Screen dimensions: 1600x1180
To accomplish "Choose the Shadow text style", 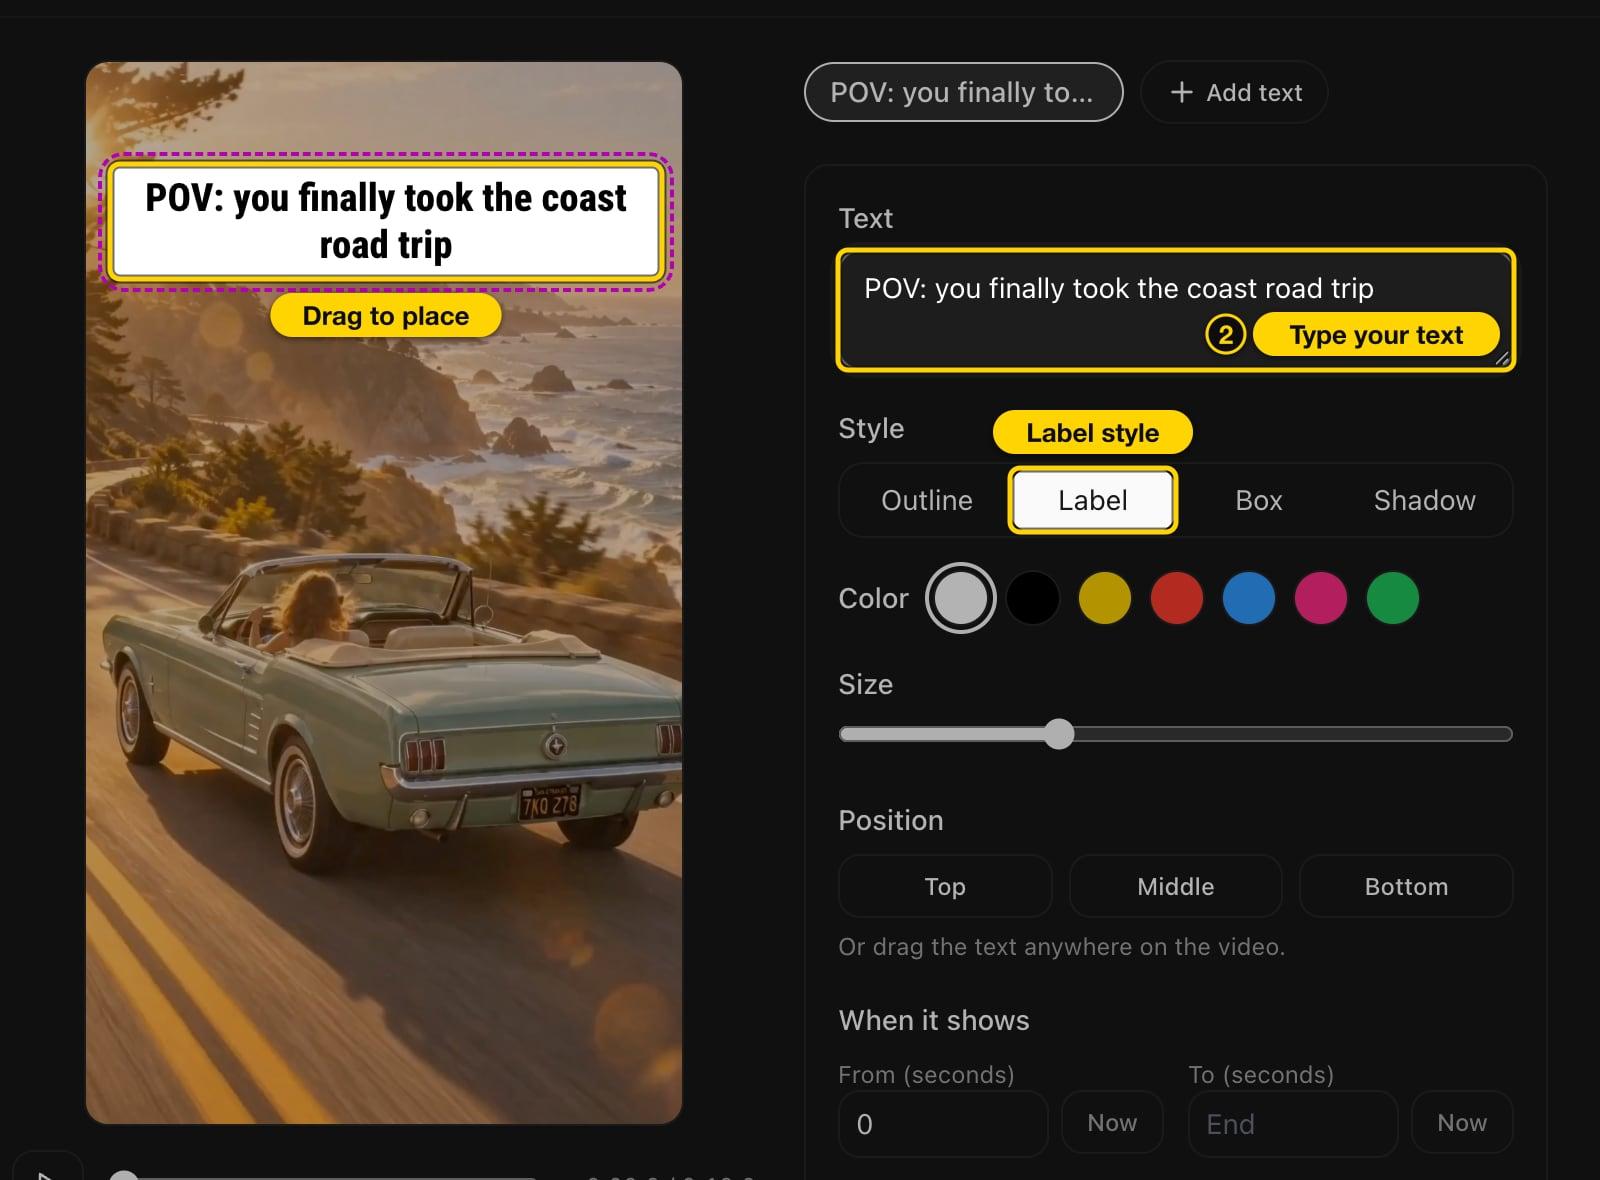I will (x=1424, y=500).
